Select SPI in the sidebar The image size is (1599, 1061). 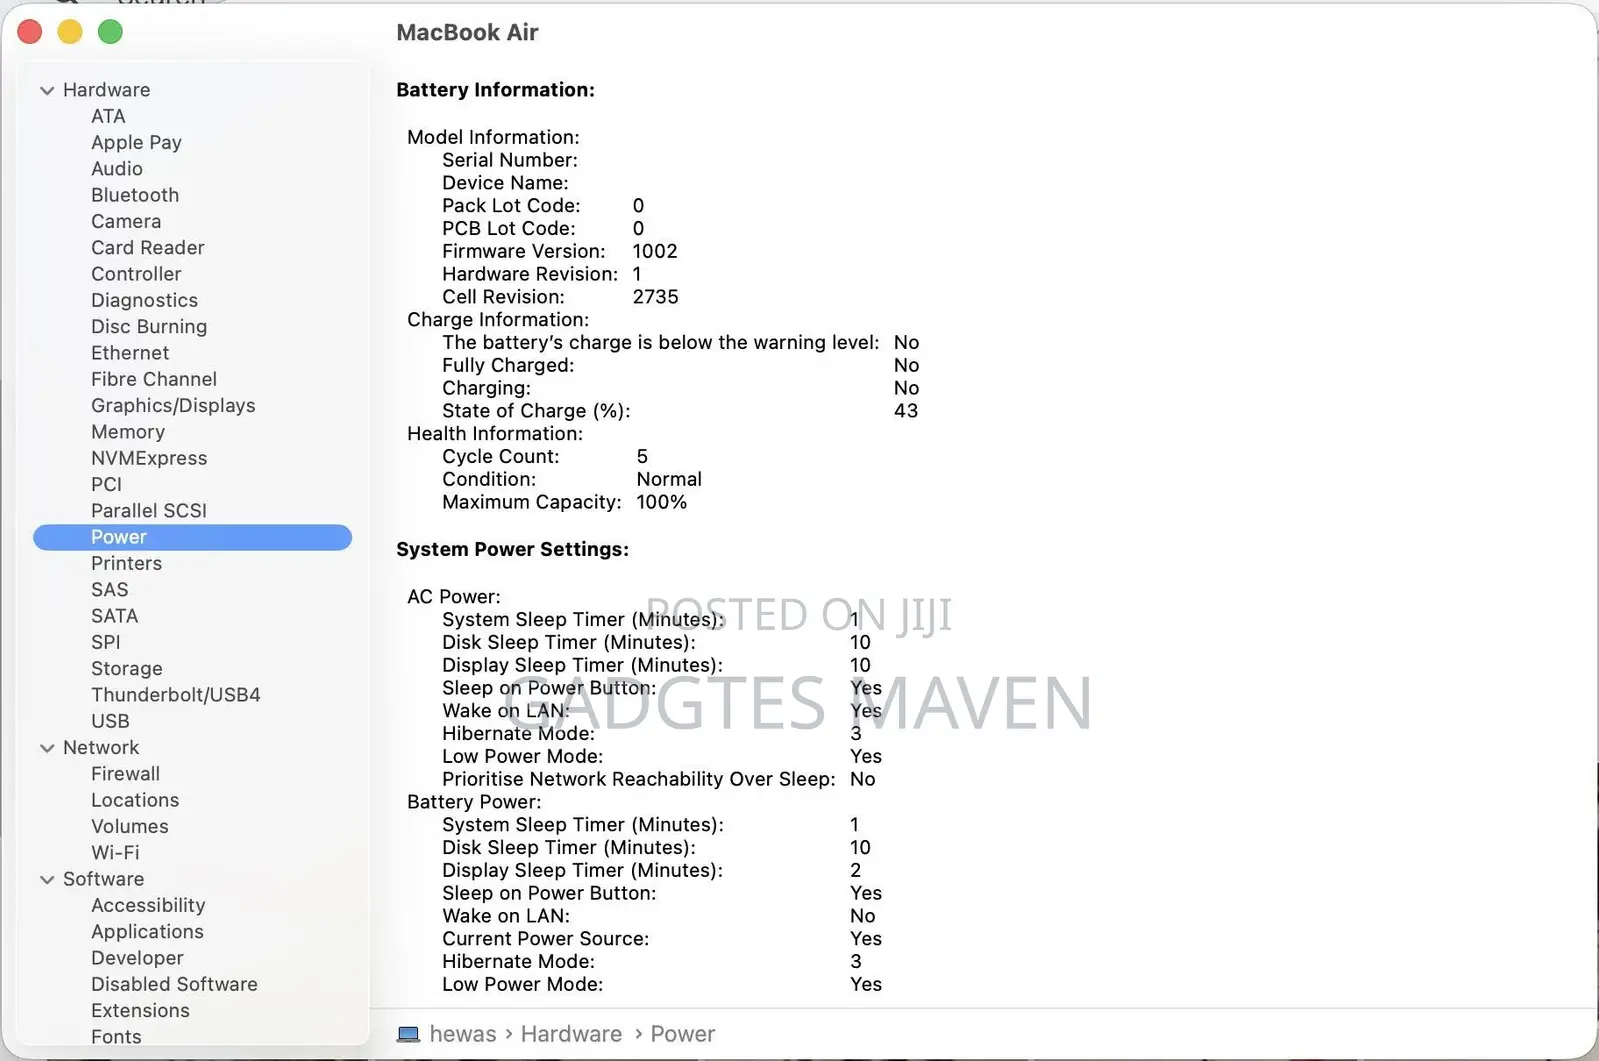[105, 642]
